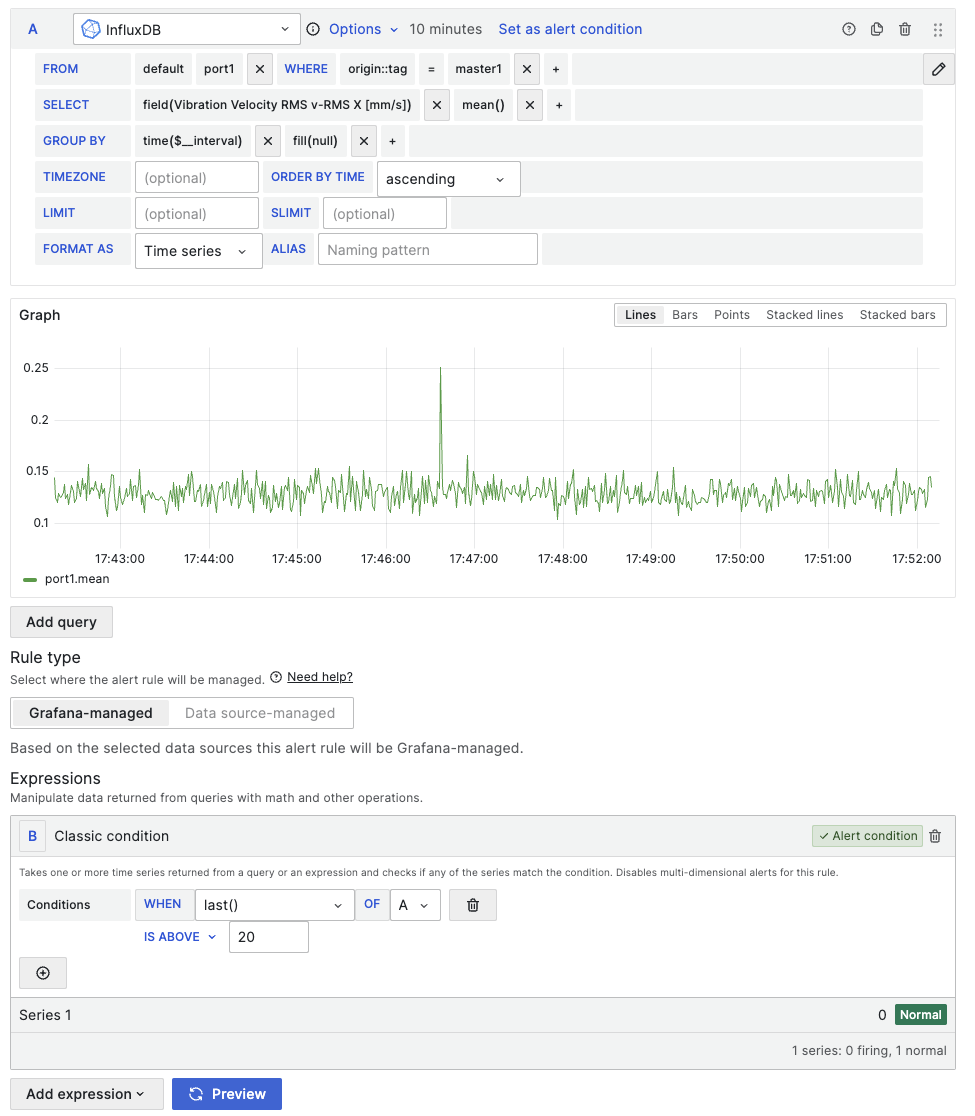Viewport: 975px width, 1116px height.
Task: Click the query help icon
Action: coord(849,29)
